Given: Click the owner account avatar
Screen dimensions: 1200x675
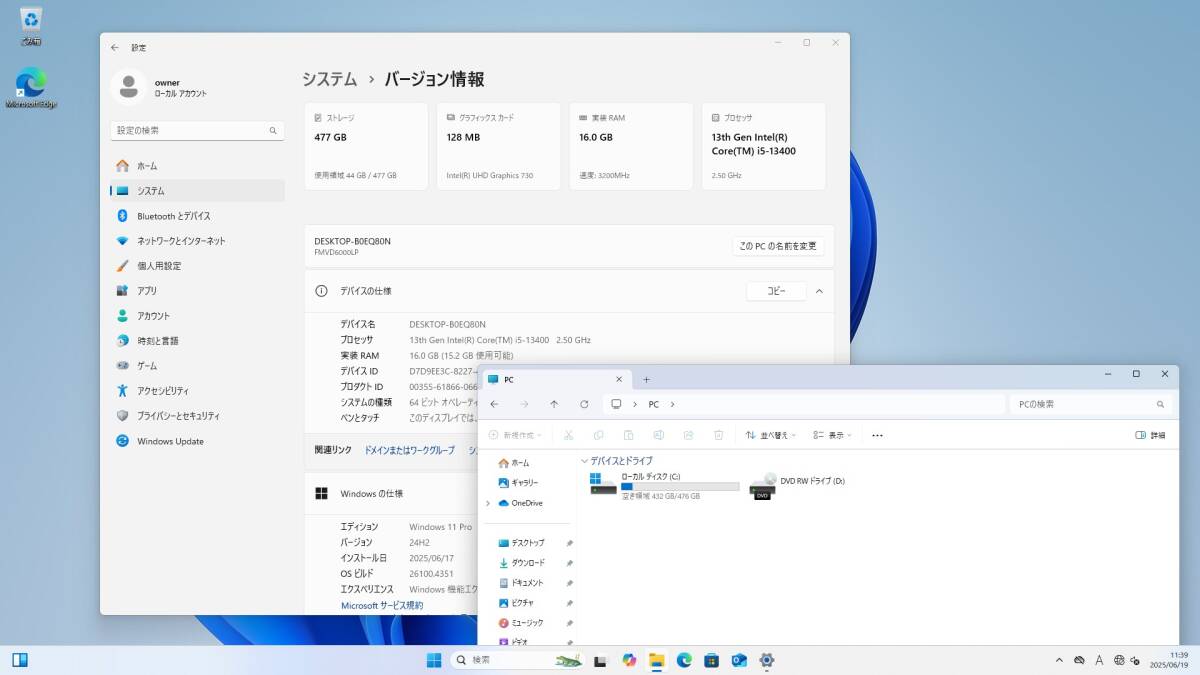Looking at the screenshot, I should (128, 88).
